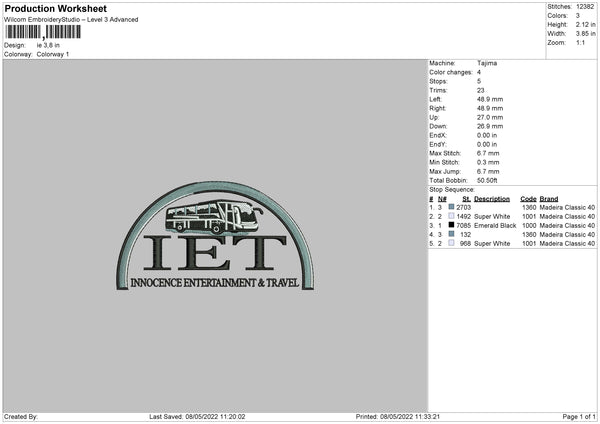Click the design barcode
The height and width of the screenshot is (424, 600).
point(43,32)
